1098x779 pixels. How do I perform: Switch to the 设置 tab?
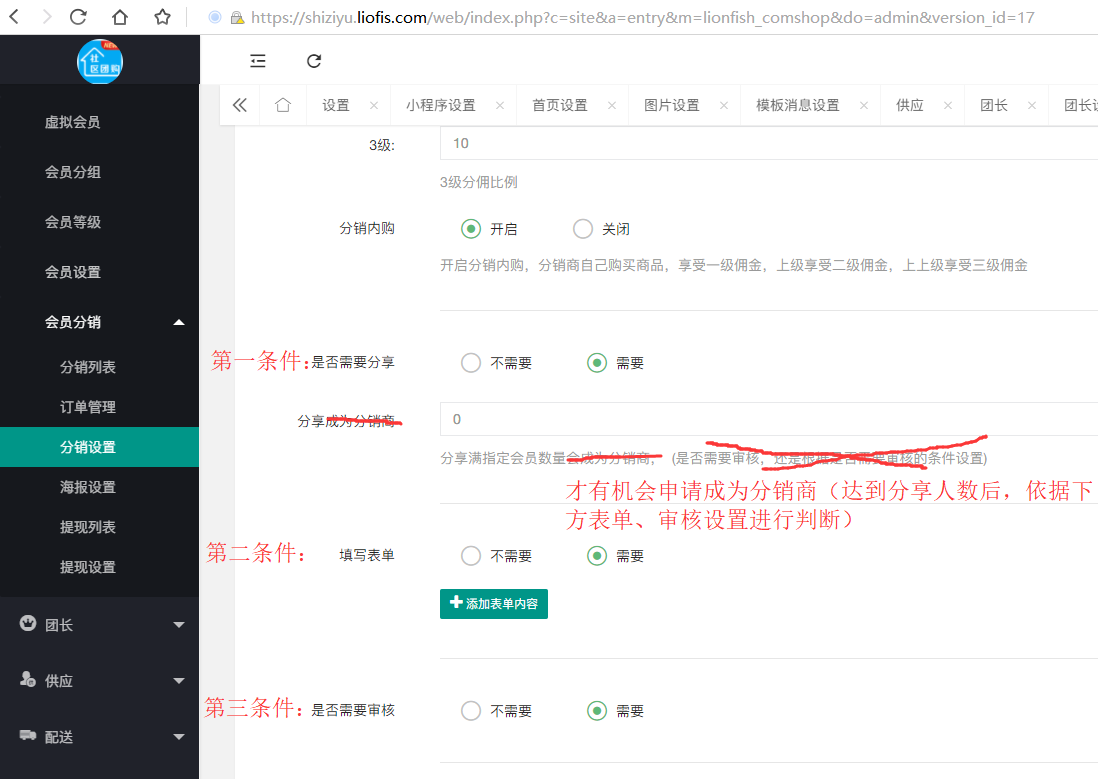335,105
